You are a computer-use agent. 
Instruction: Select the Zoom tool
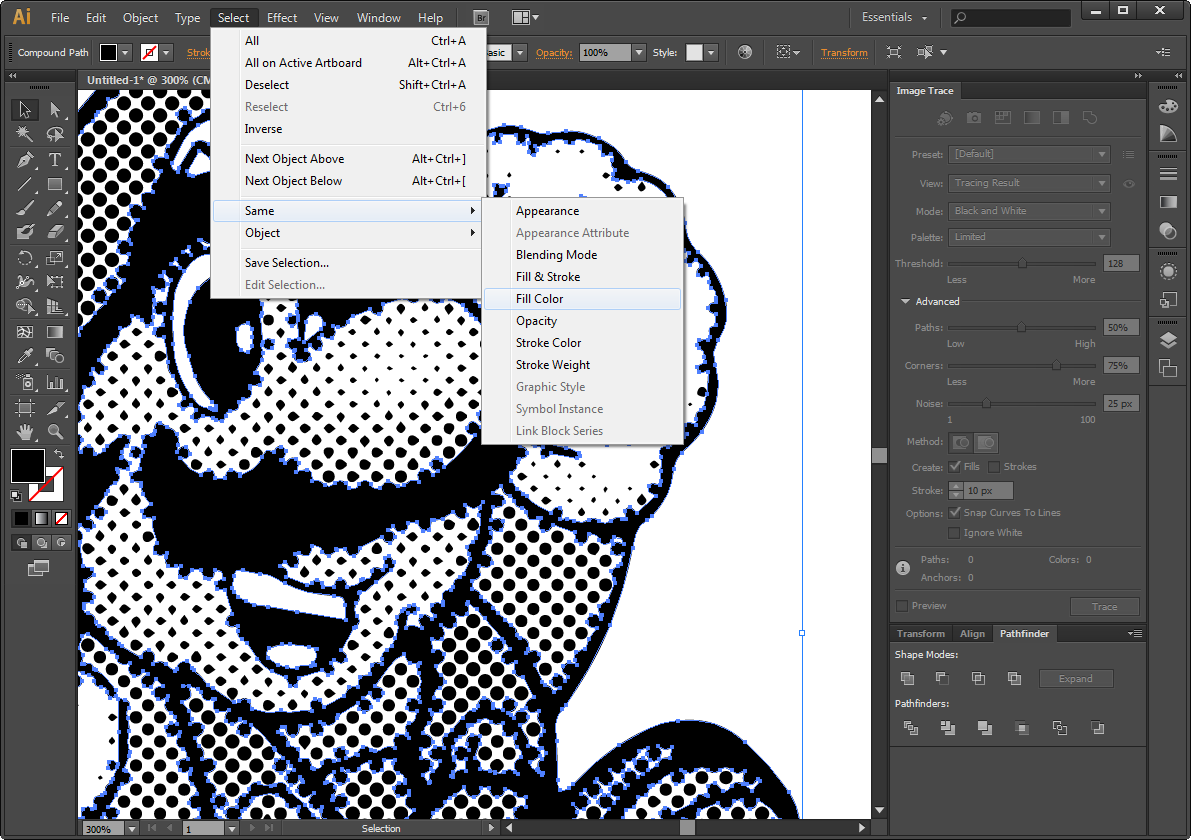tap(55, 431)
